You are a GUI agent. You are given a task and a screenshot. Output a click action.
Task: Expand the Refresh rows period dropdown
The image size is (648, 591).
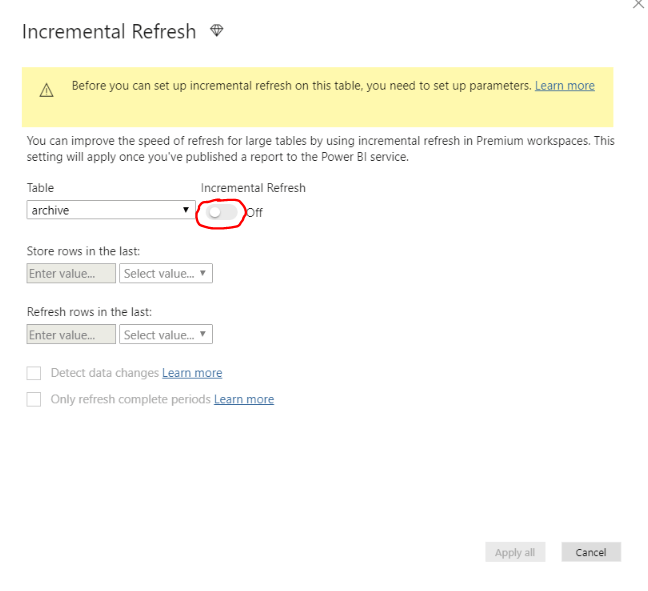pyautogui.click(x=166, y=335)
